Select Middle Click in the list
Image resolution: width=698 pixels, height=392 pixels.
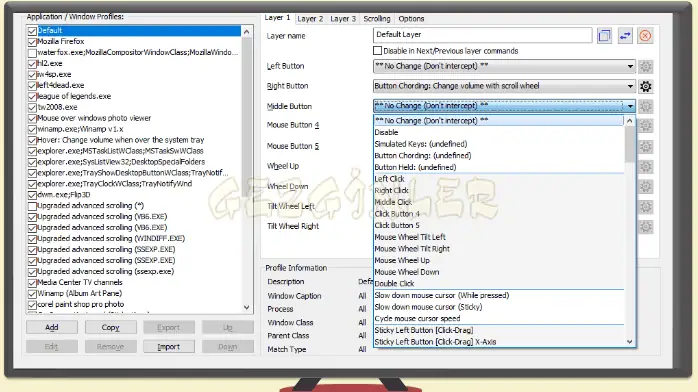499,202
